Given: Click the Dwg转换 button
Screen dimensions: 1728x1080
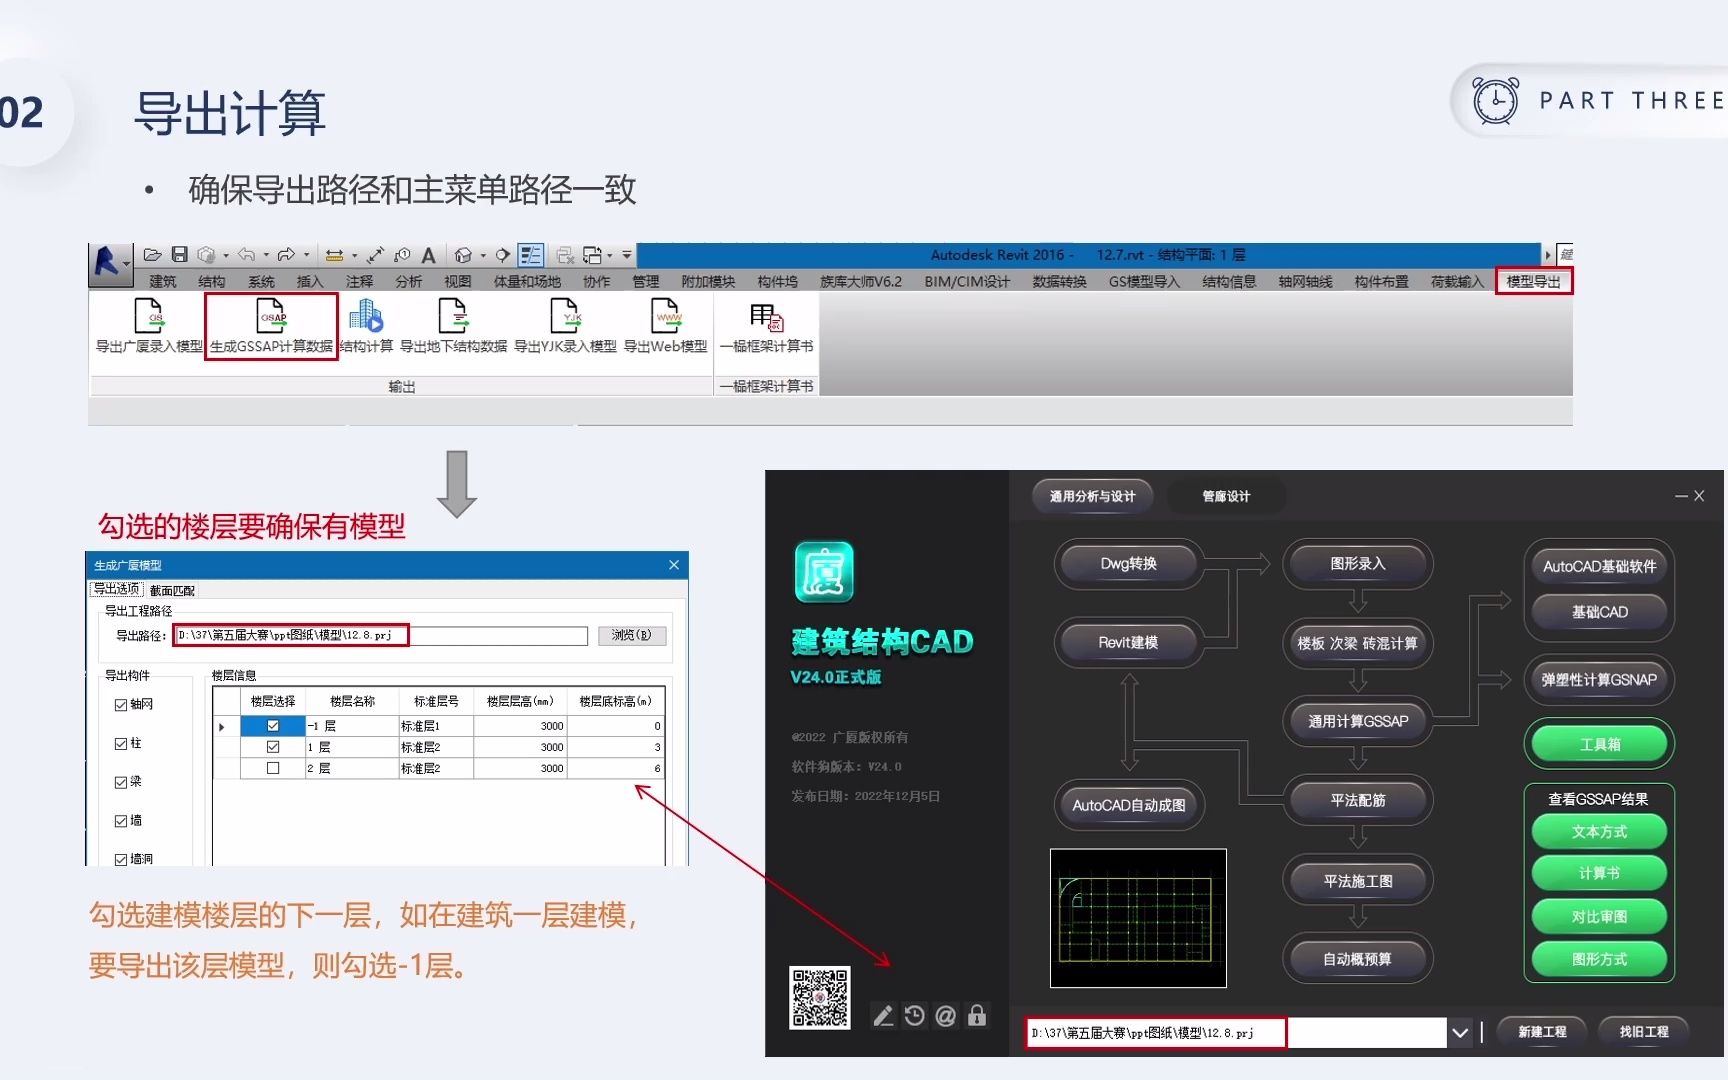Looking at the screenshot, I should click(1128, 564).
